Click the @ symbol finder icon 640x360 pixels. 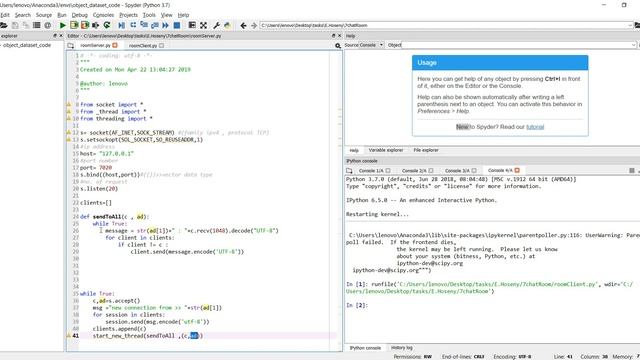click(48, 25)
